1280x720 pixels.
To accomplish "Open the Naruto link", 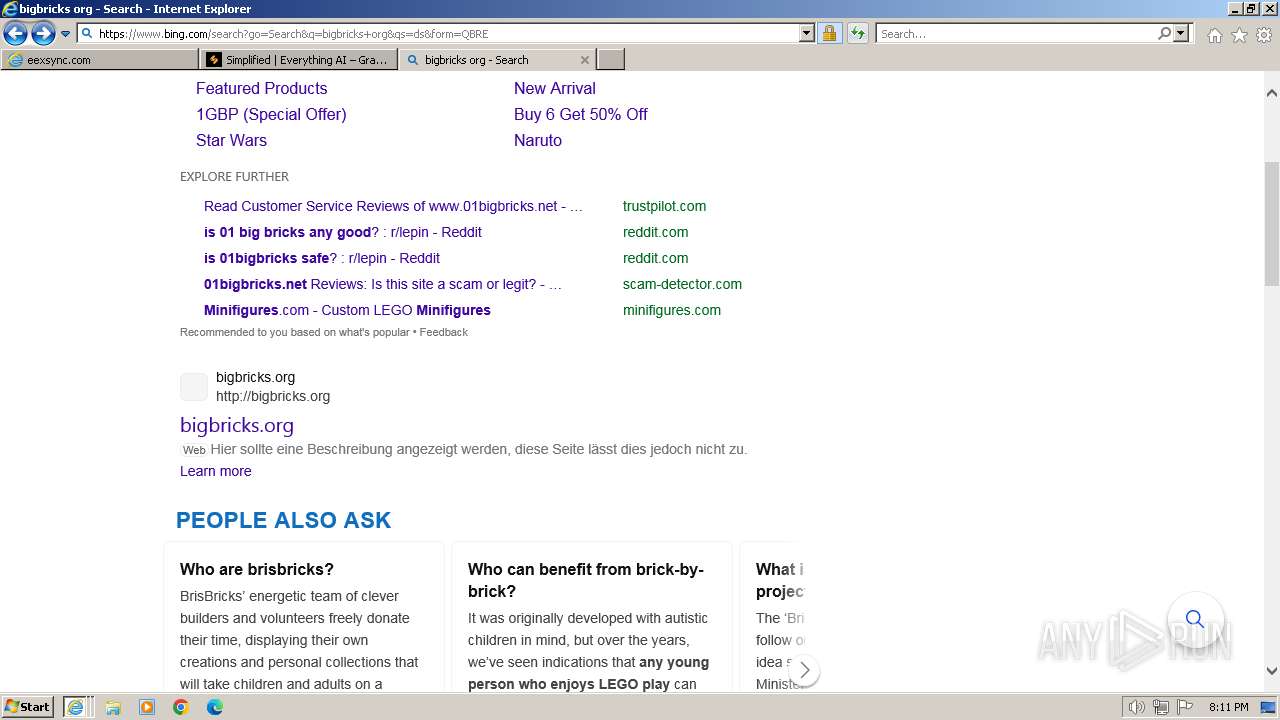I will click(x=538, y=140).
